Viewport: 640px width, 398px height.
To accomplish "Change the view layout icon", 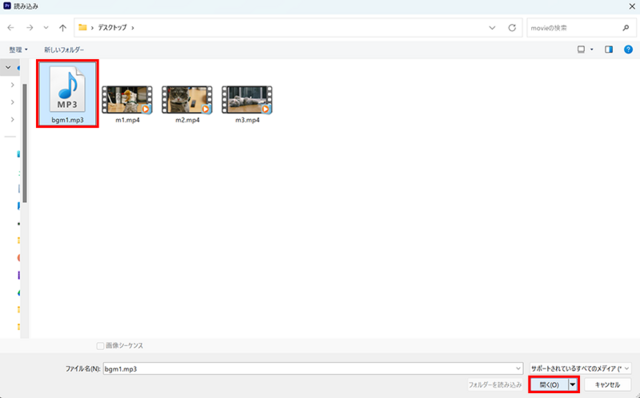I will [x=581, y=49].
